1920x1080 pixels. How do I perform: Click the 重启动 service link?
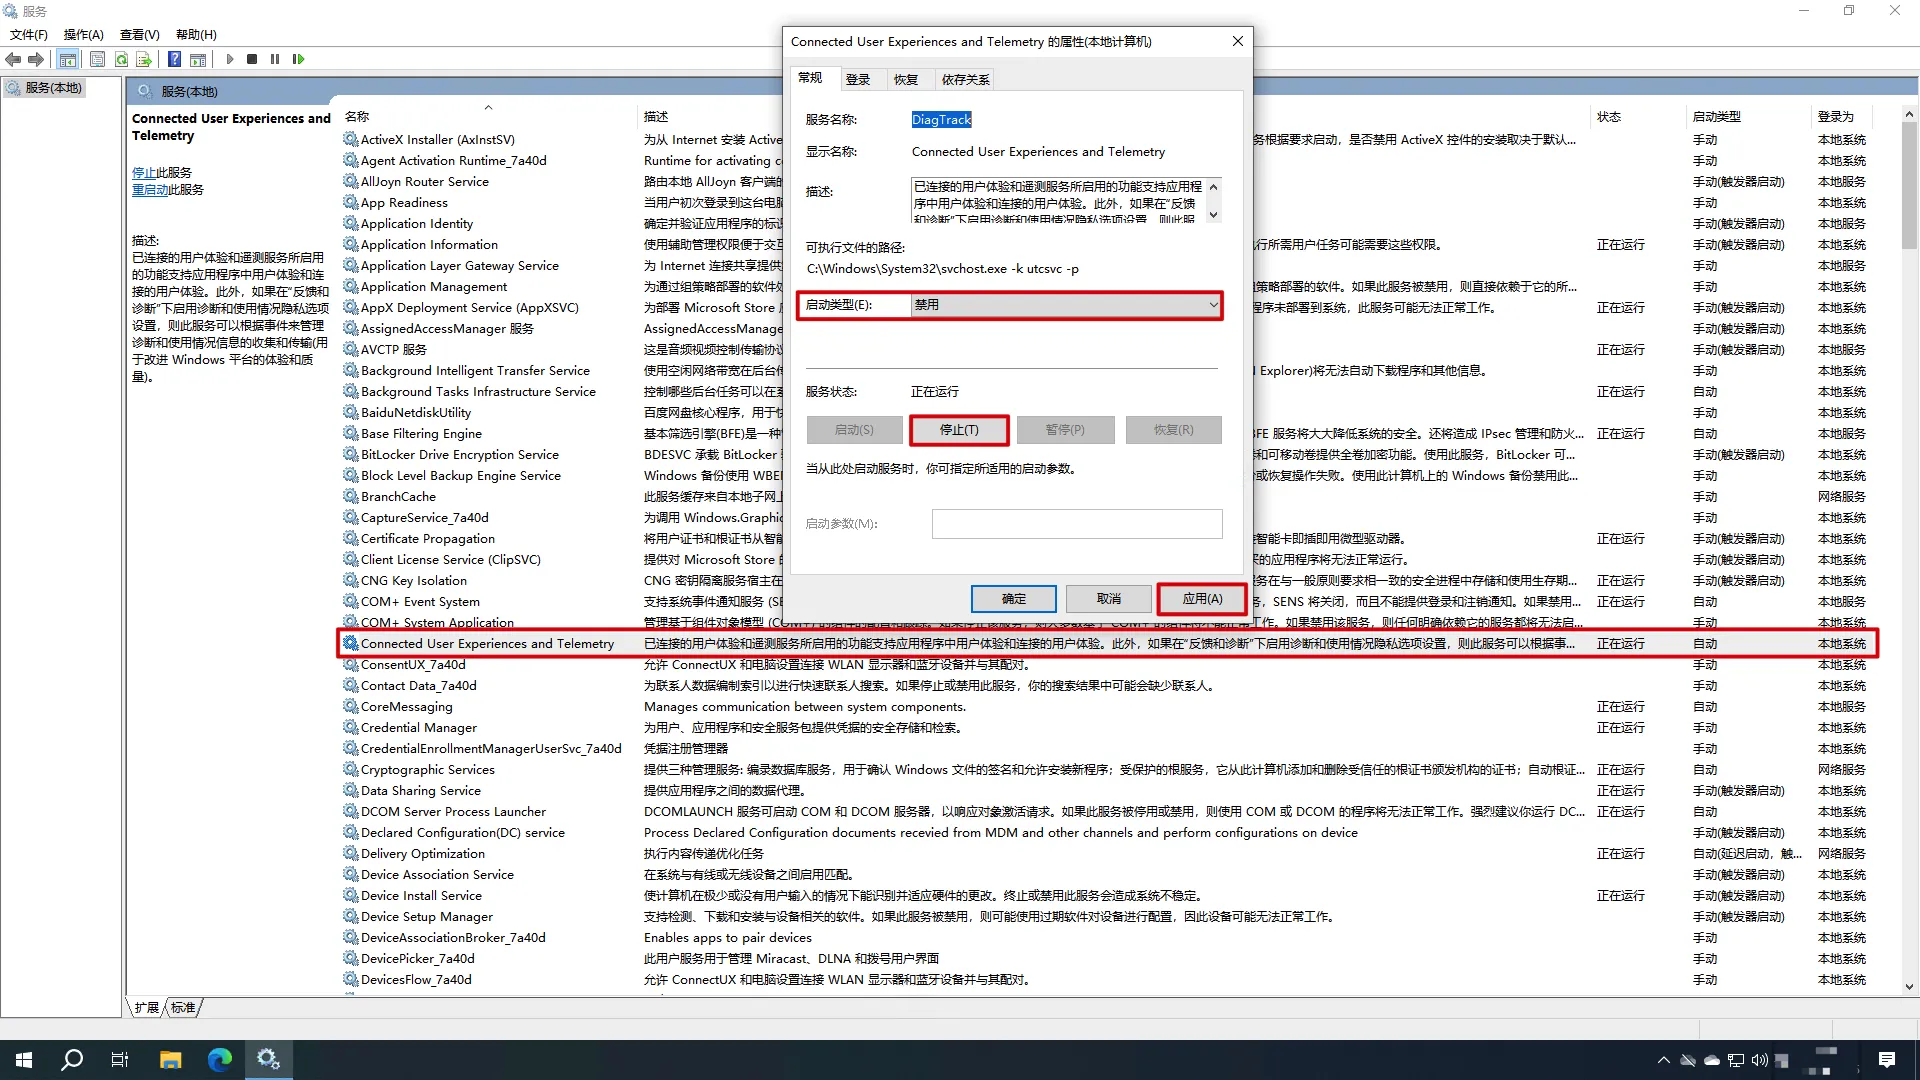[150, 190]
